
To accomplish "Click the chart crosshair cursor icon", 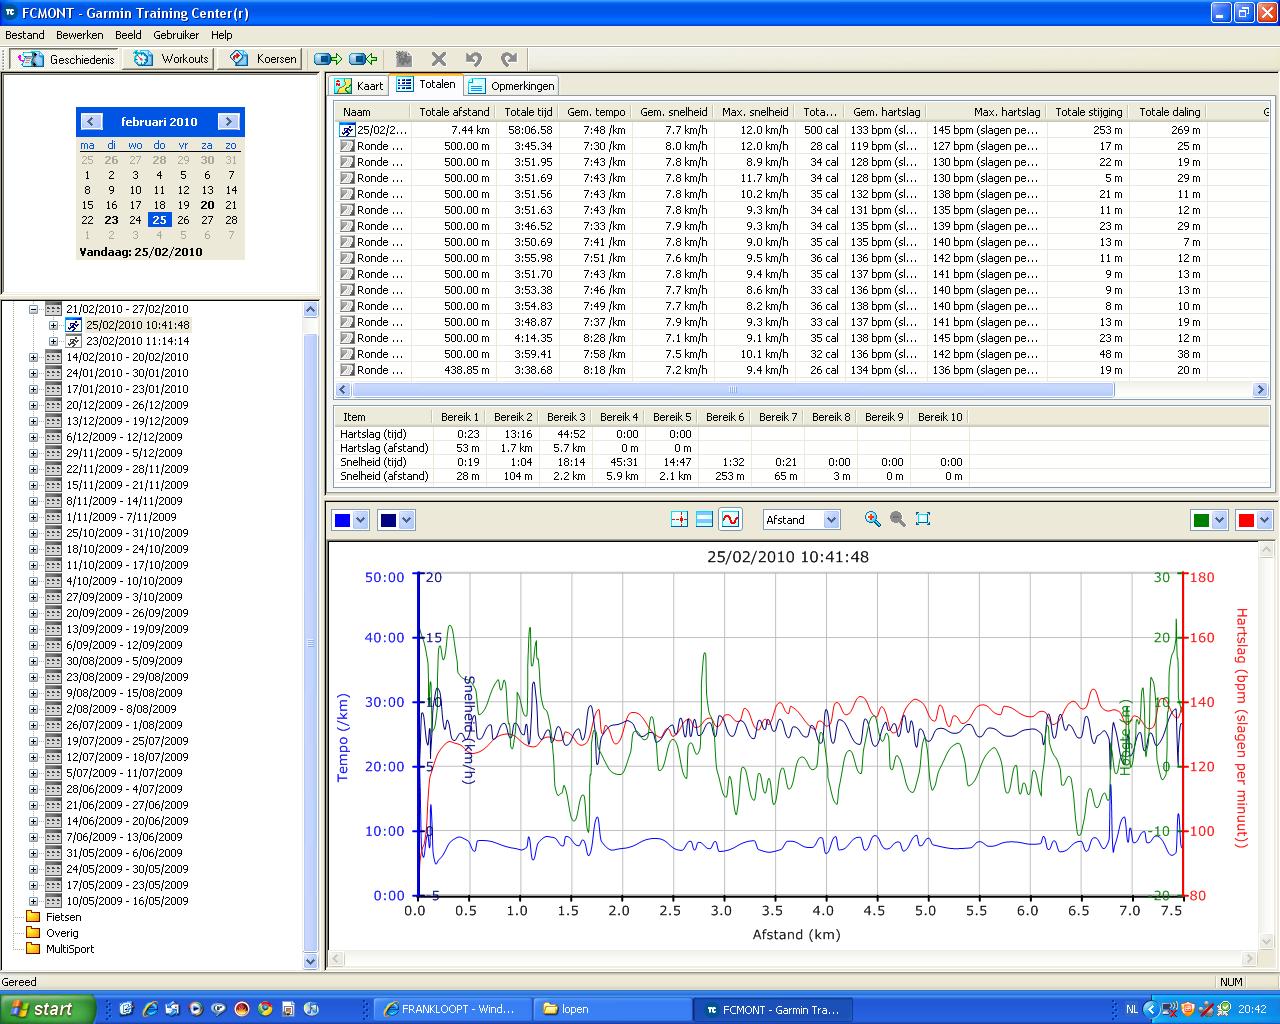I will (679, 519).
